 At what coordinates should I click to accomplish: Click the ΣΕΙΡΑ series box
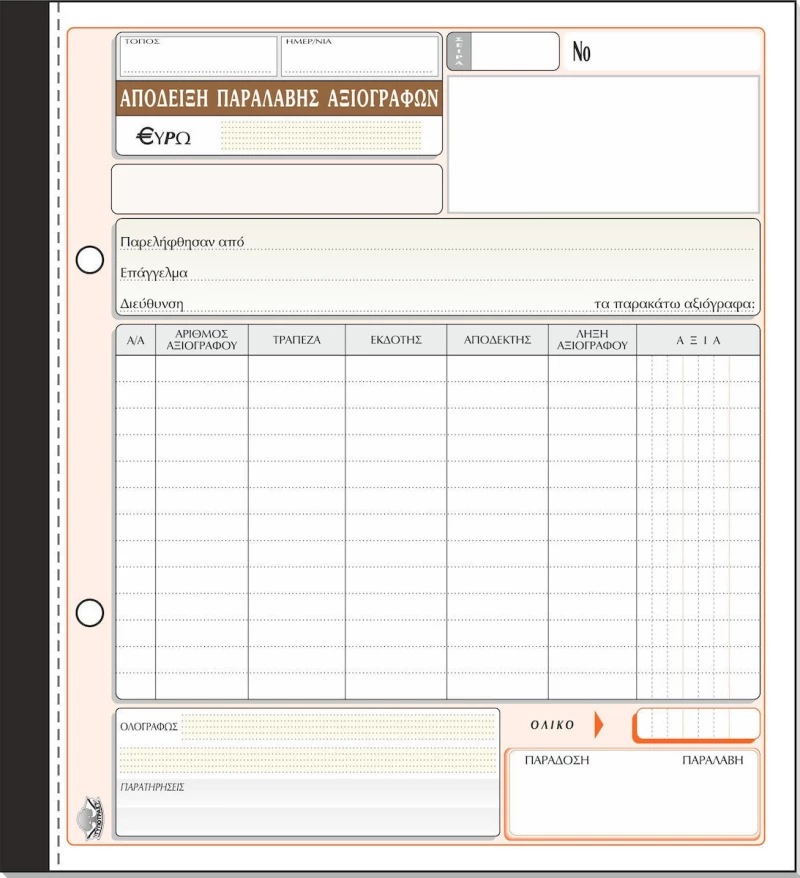point(503,52)
